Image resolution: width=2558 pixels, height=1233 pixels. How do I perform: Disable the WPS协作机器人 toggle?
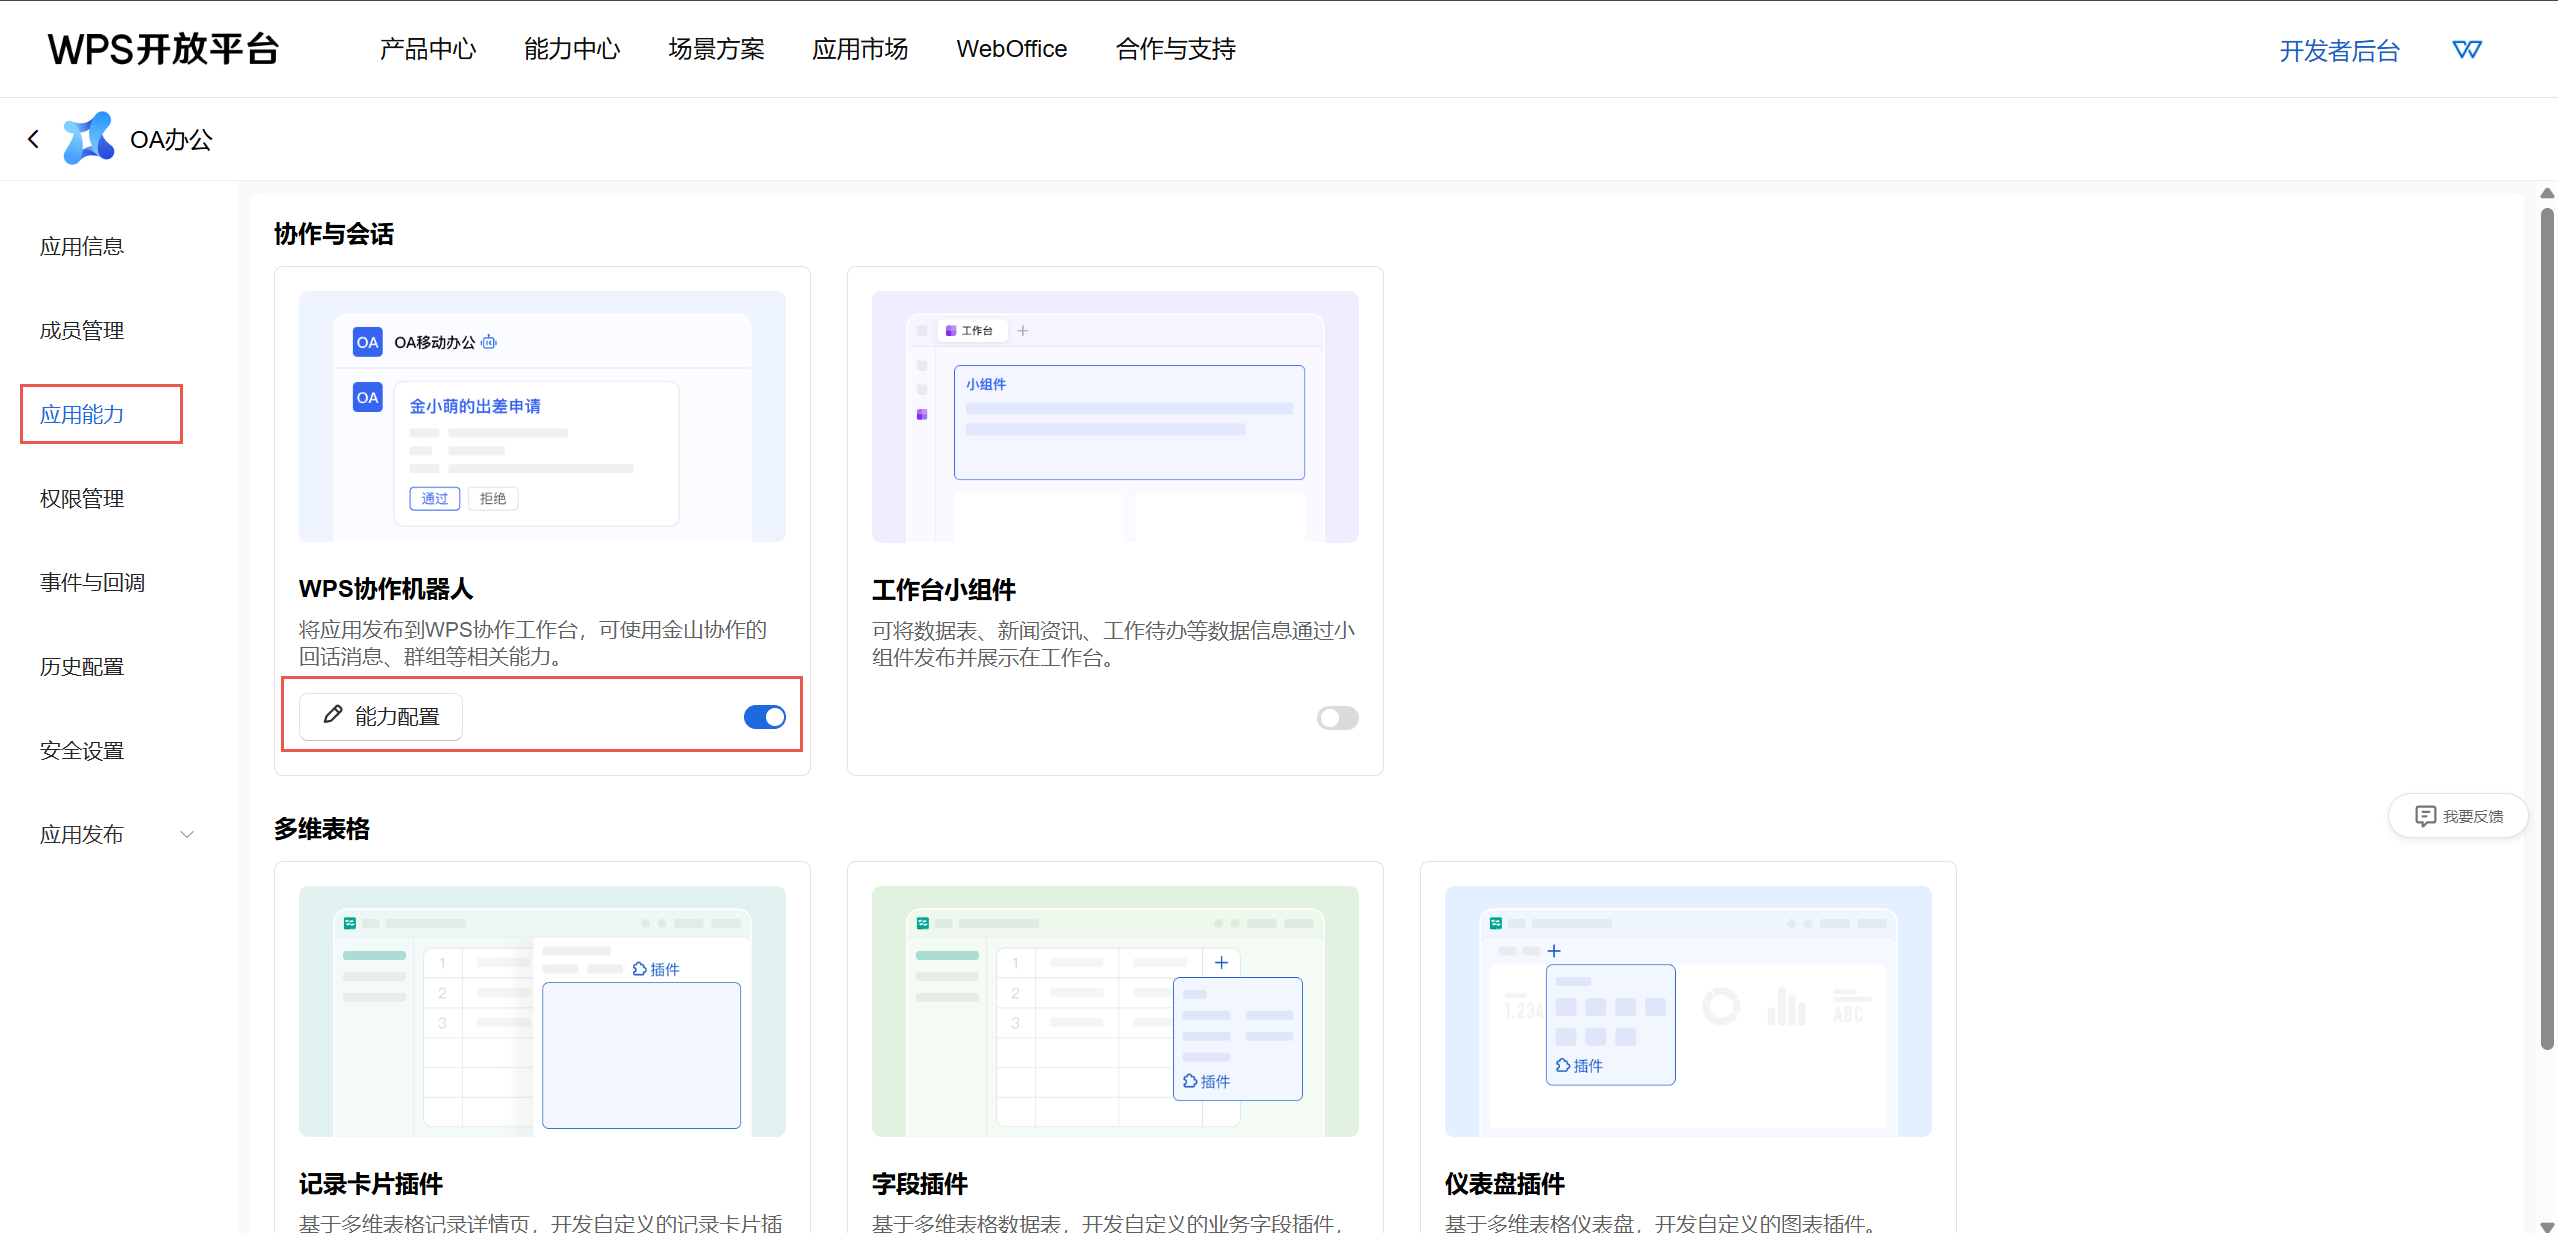coord(765,717)
